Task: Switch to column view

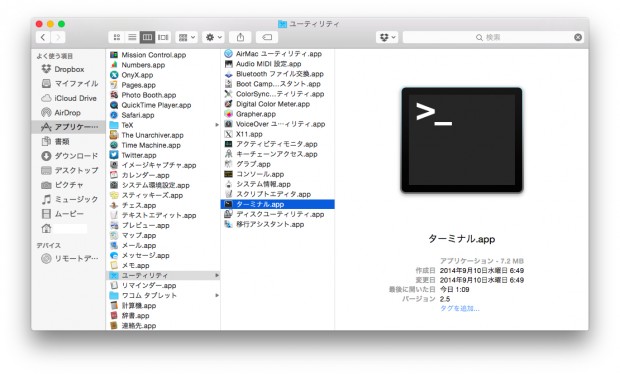Action: coord(147,37)
